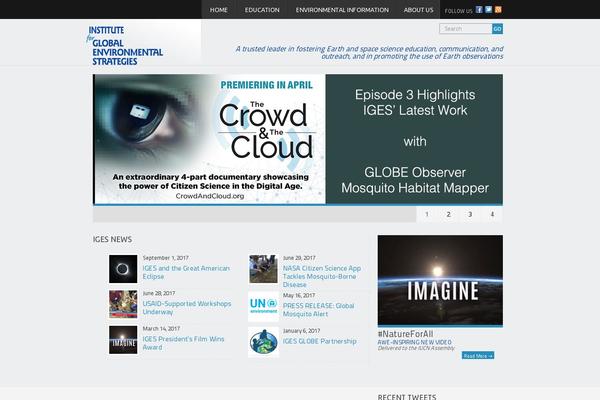Open the mosquito app news thumbnail
Image resolution: width=600 pixels, height=400 pixels.
tap(263, 269)
